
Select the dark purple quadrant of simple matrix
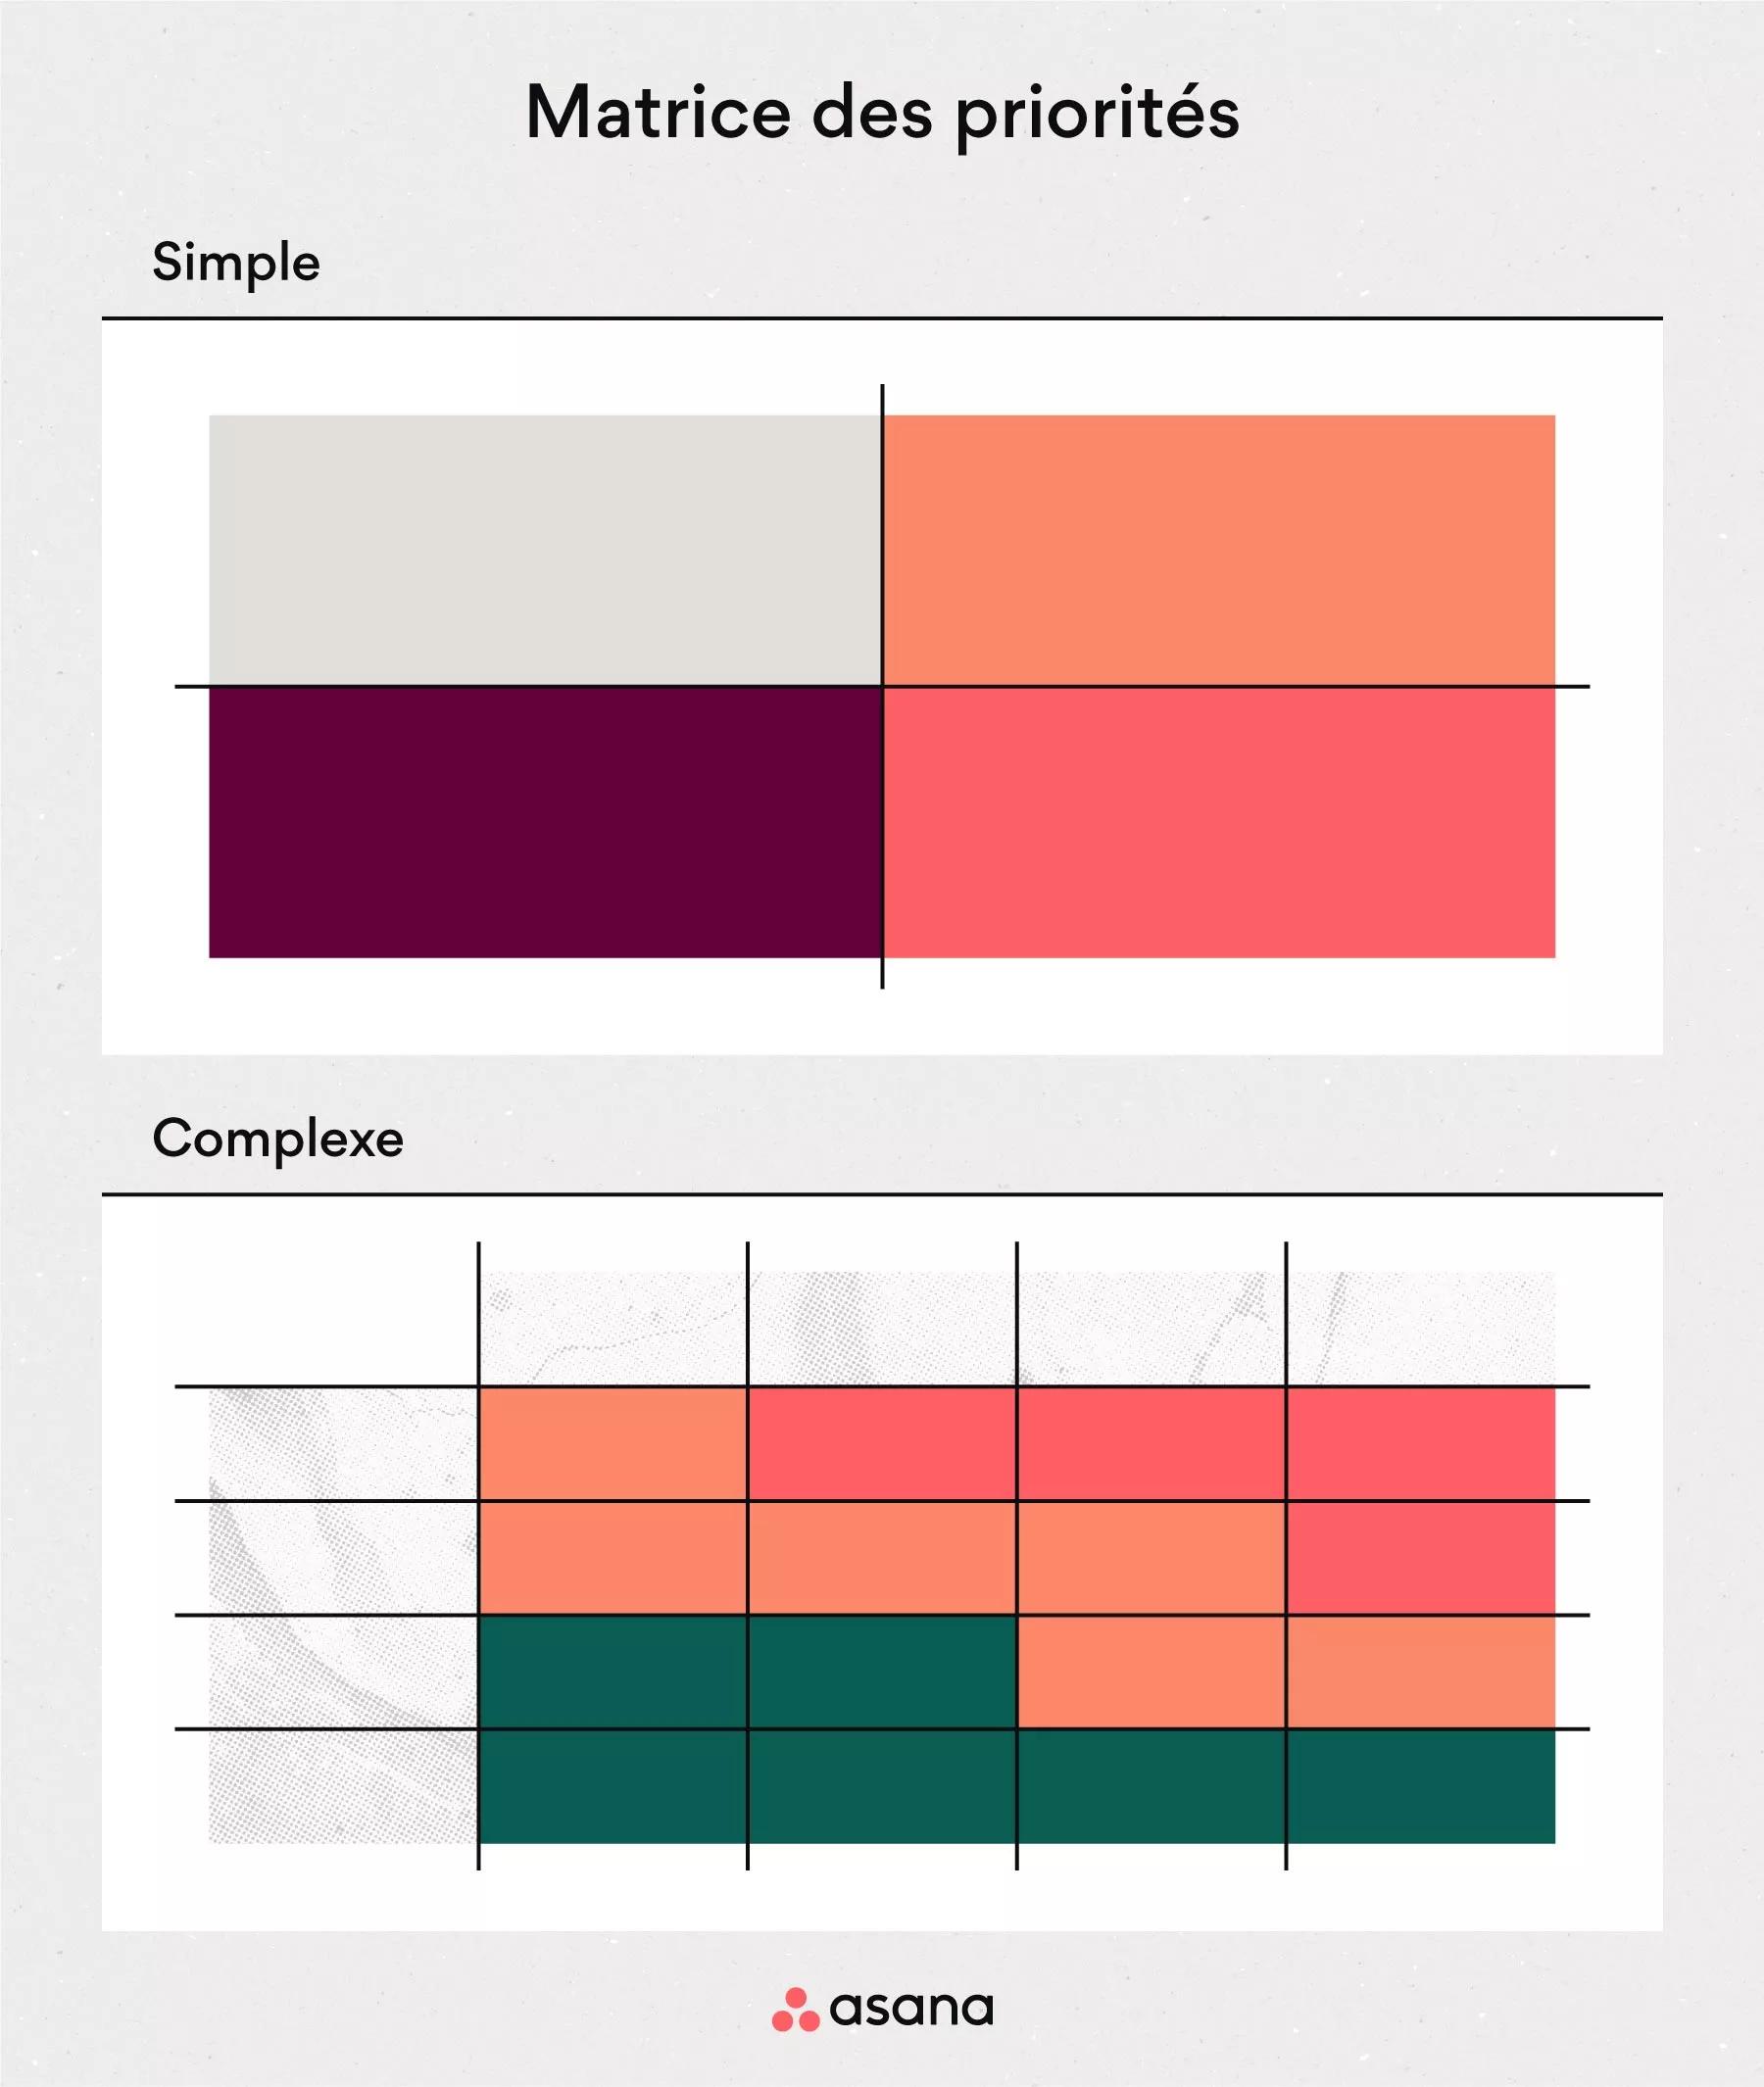pyautogui.click(x=545, y=822)
